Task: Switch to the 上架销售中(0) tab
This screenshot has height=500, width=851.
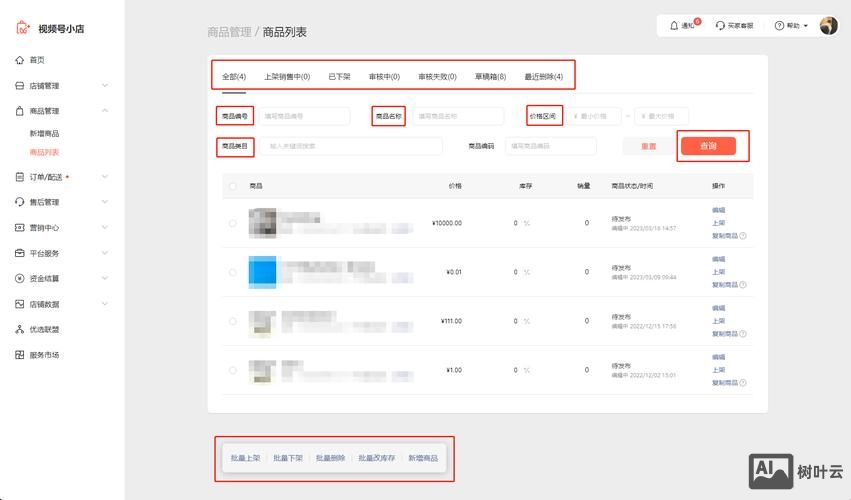Action: (287, 77)
